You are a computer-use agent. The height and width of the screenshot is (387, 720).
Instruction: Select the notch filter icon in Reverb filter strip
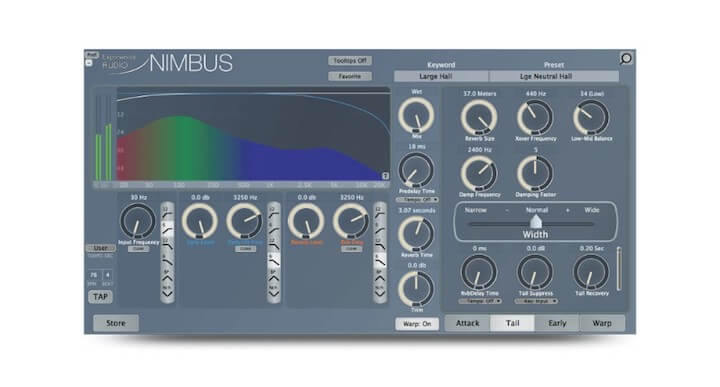pos(380,292)
